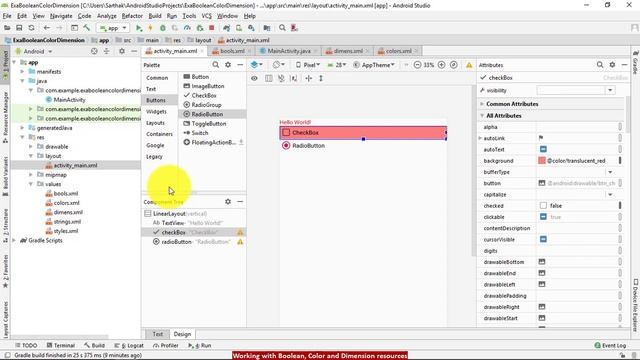Open Project panel settings gear
Viewport: 640px width, 360px height.
point(122,51)
